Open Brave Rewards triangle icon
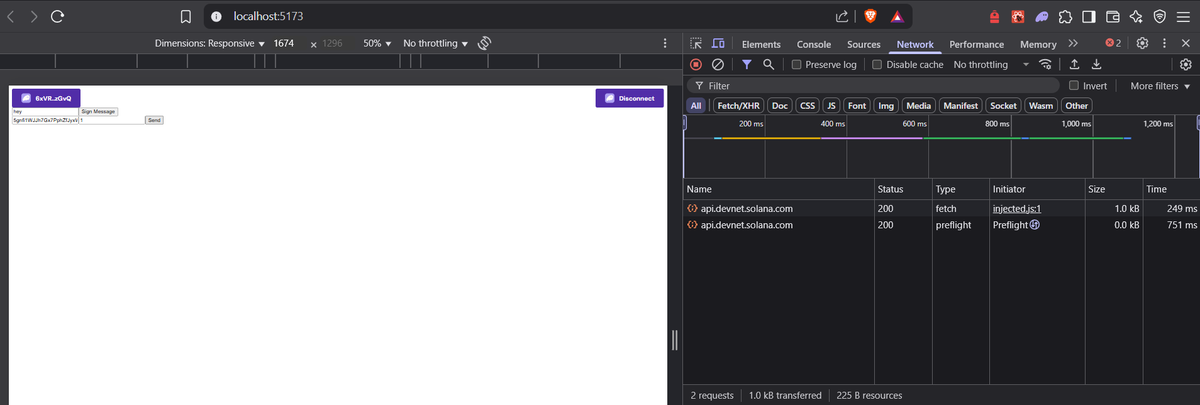Image resolution: width=1200 pixels, height=405 pixels. coord(897,16)
